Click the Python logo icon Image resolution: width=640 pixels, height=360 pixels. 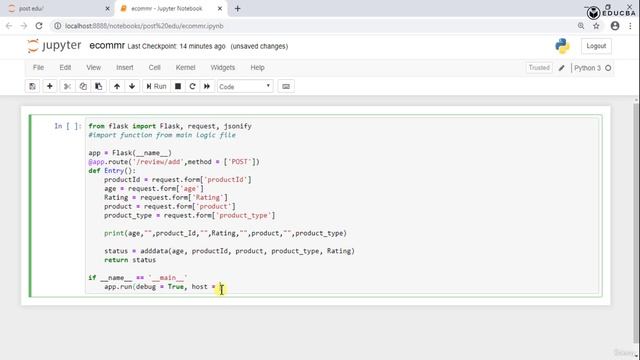tap(562, 46)
